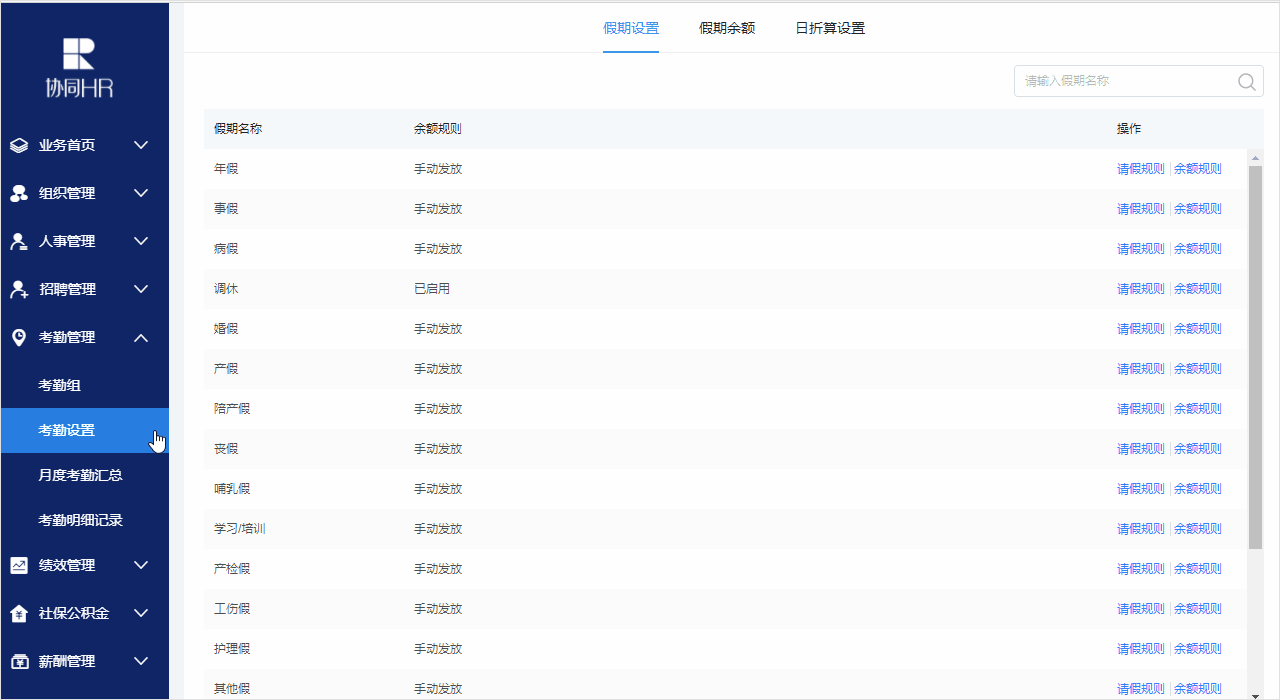Open 请假规则 for 学习/培训

click(1141, 529)
